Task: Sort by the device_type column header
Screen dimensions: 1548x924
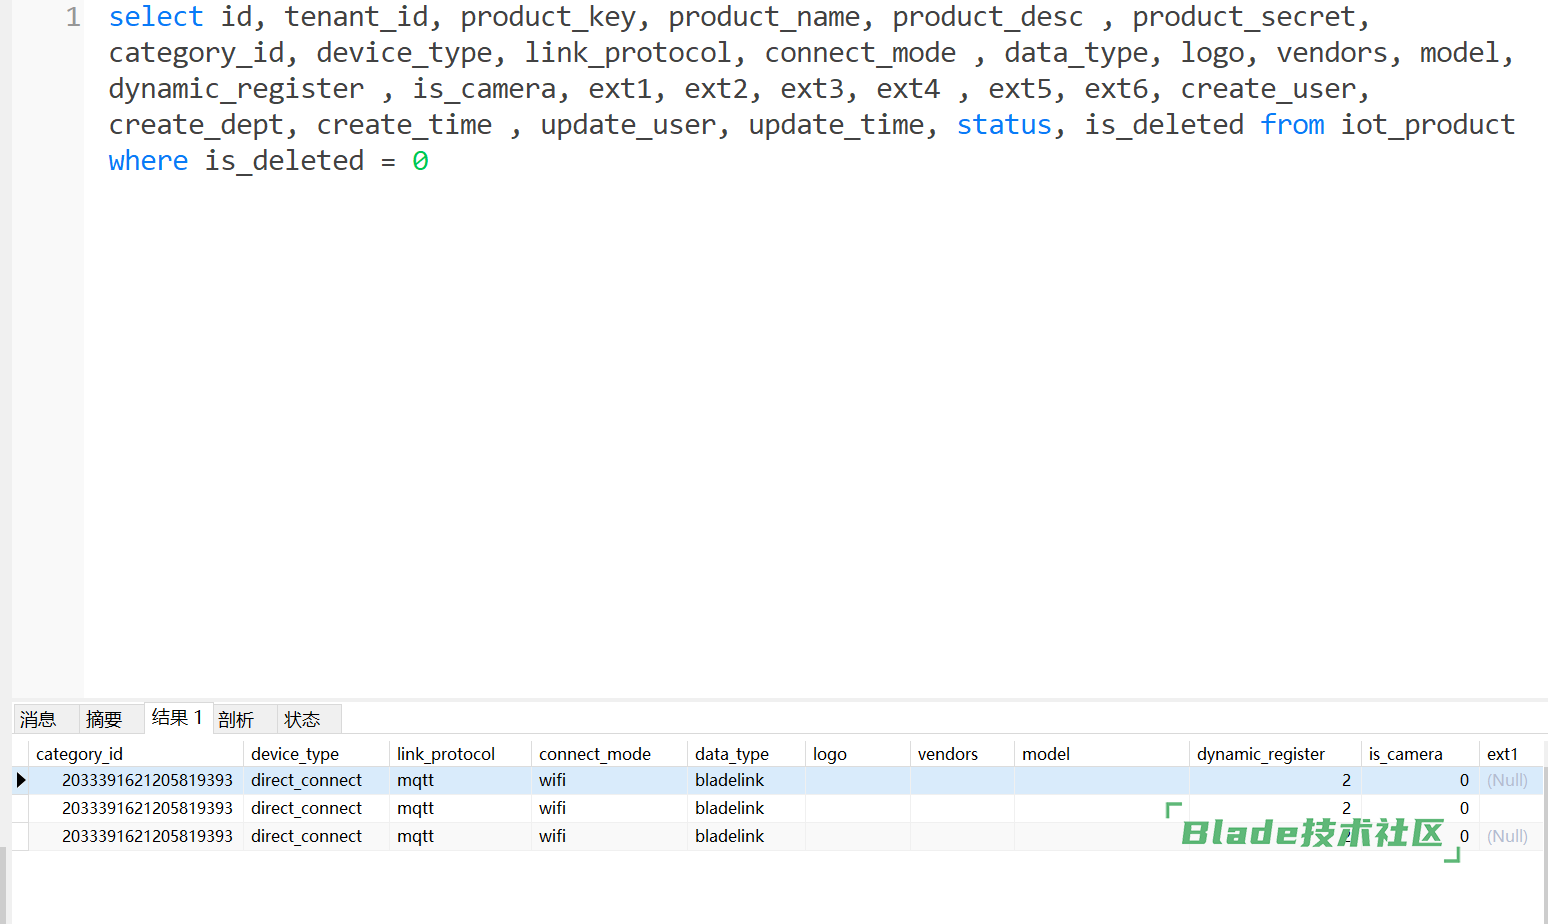Action: pyautogui.click(x=295, y=754)
